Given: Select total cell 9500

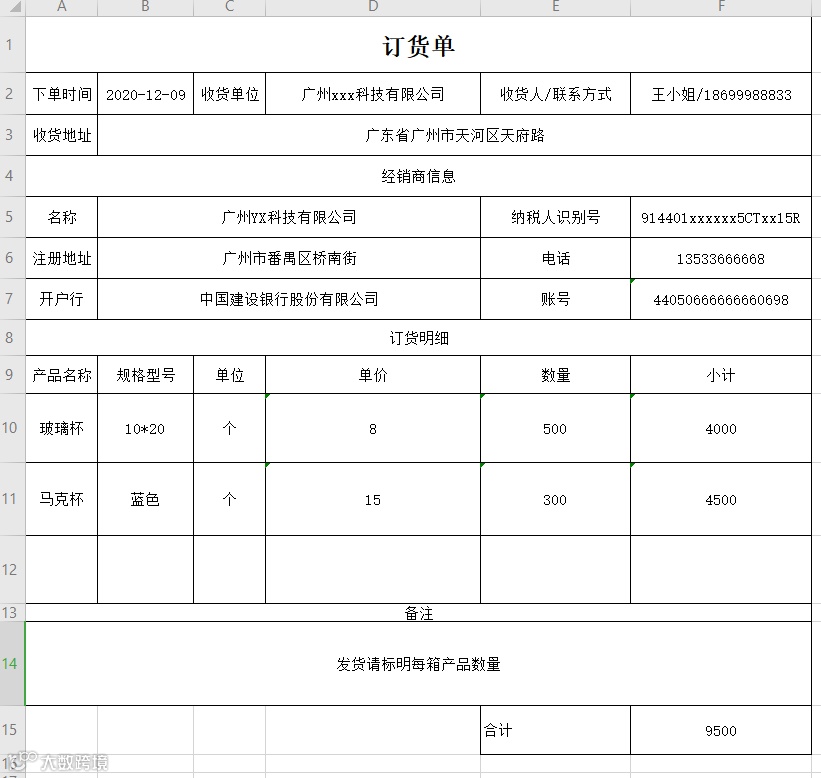Looking at the screenshot, I should click(721, 730).
